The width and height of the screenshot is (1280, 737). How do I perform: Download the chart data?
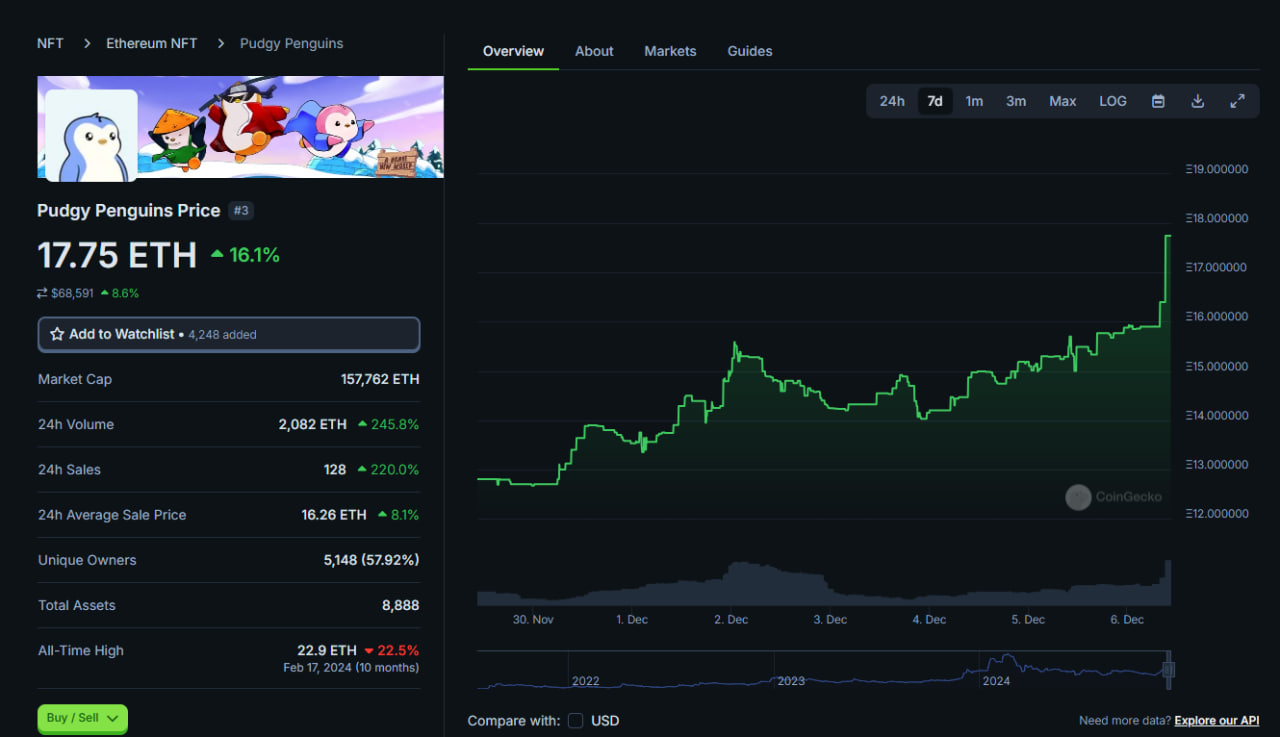(x=1197, y=101)
